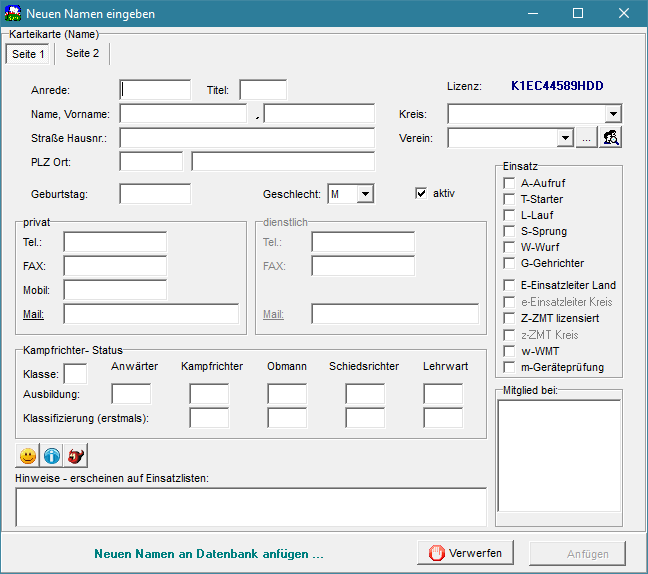This screenshot has width=648, height=574.
Task: Click the privat Mail address field
Action: coord(151,314)
